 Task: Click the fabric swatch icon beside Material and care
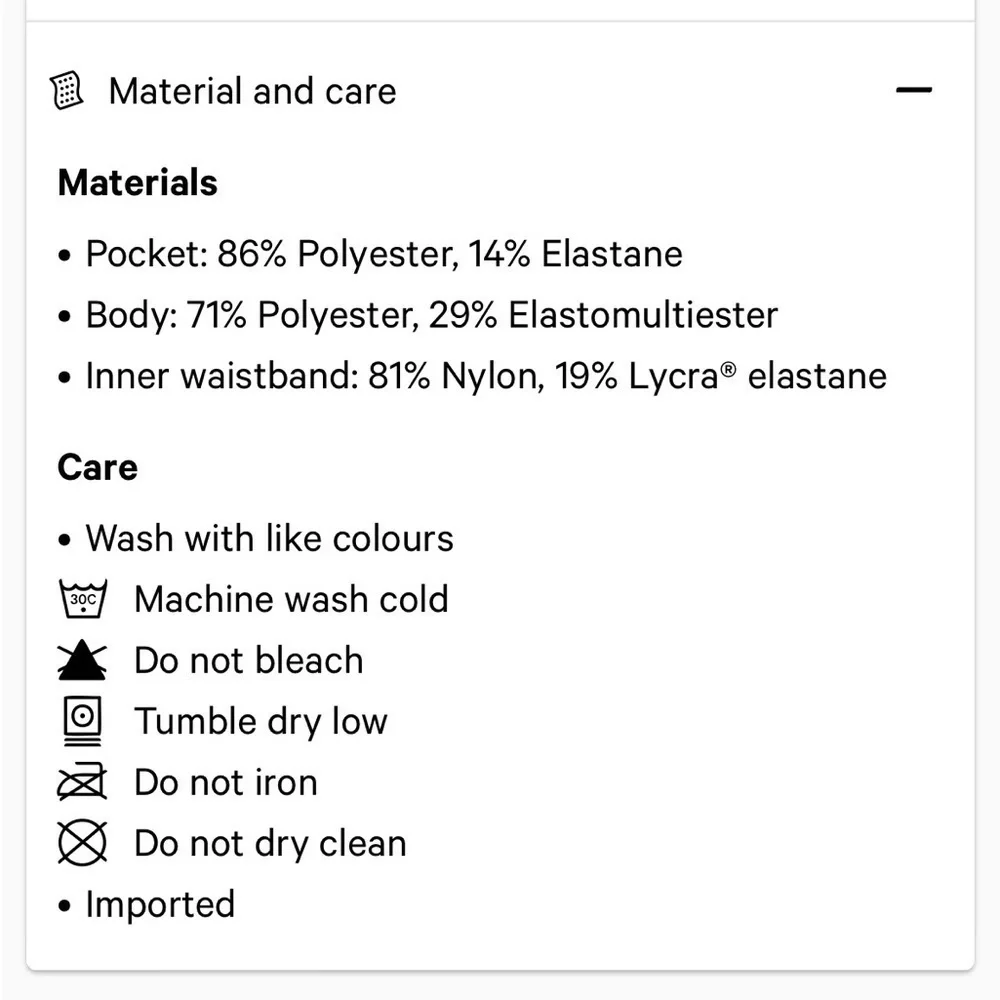pos(67,91)
